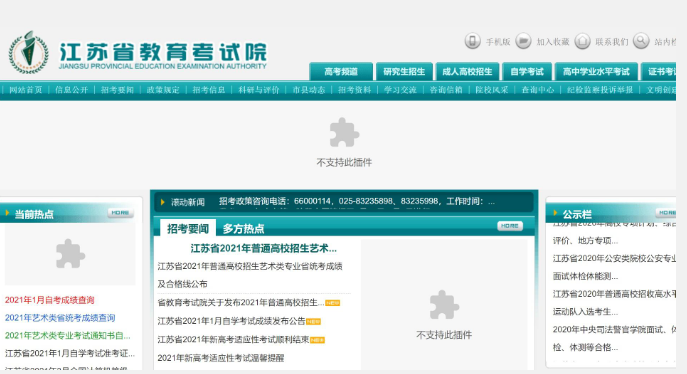Screen dimensions: 687x374
Task: Open 江苏省2020年普通高校招收高水平运动队 notice
Action: [614, 303]
